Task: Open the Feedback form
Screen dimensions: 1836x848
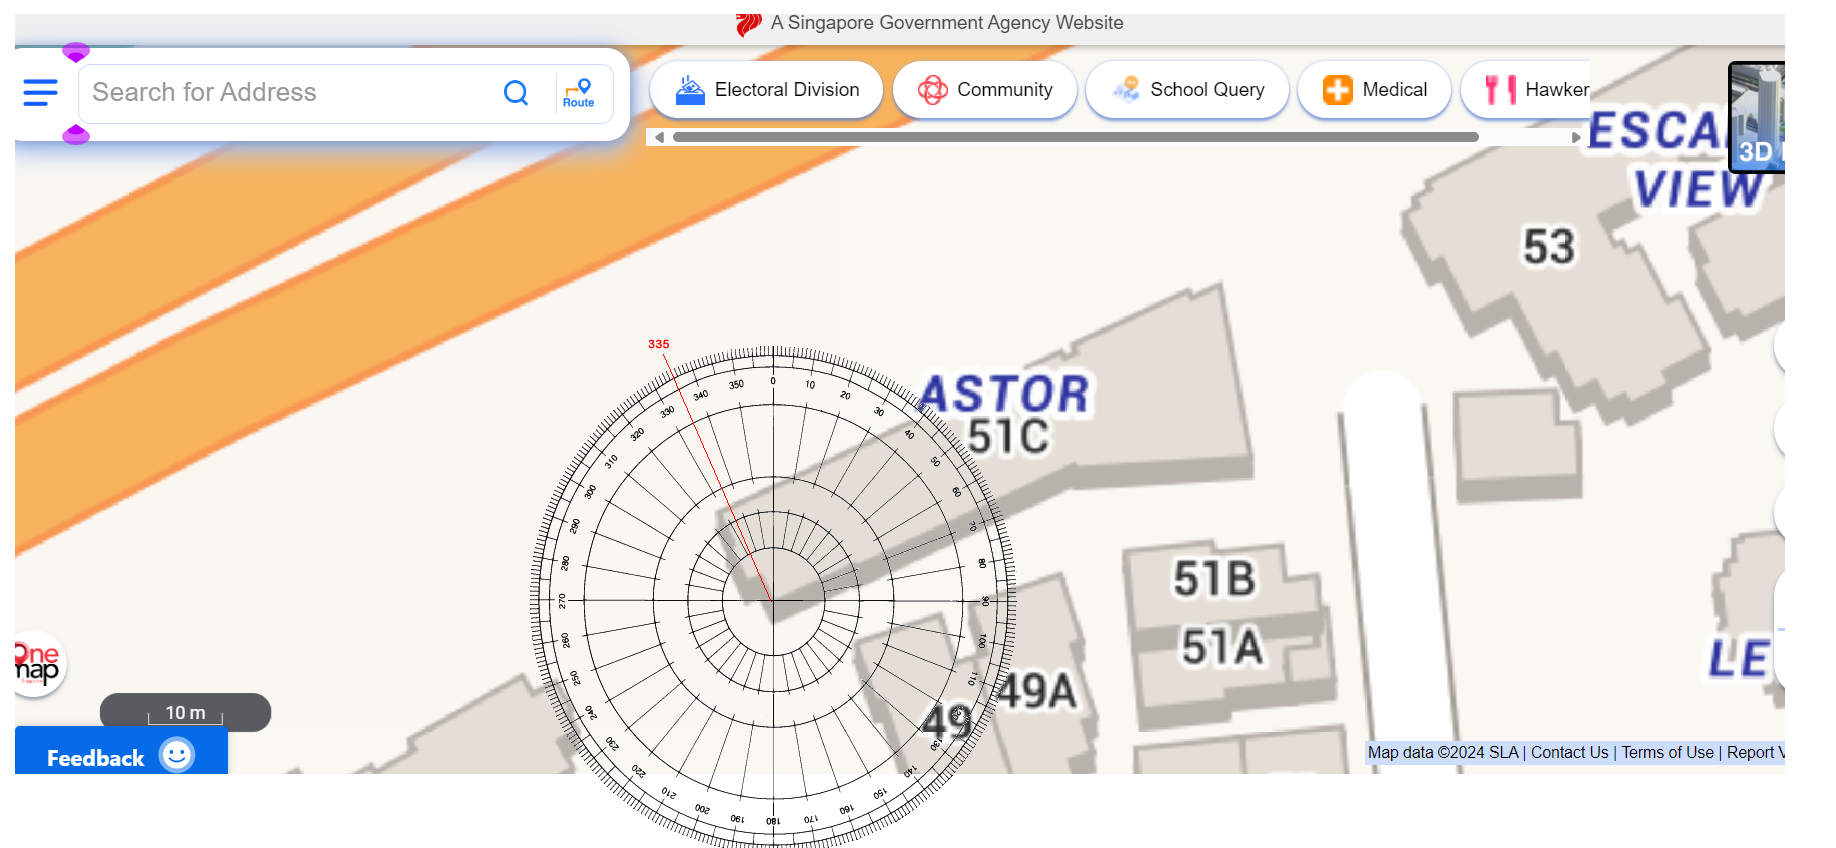Action: click(120, 756)
